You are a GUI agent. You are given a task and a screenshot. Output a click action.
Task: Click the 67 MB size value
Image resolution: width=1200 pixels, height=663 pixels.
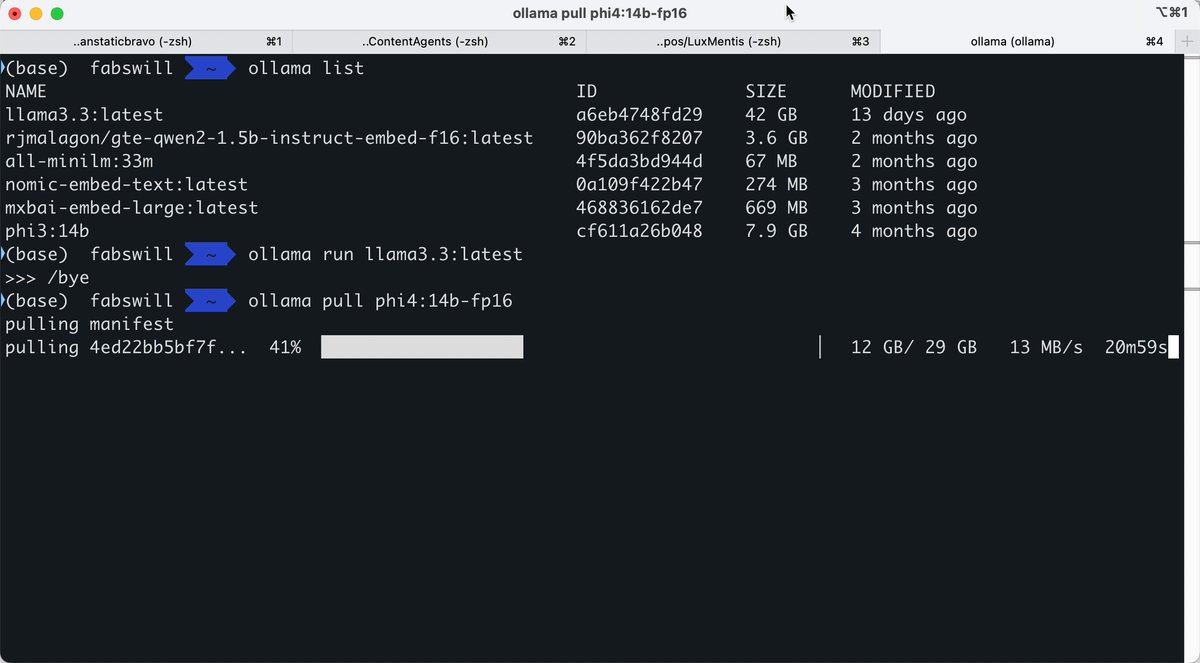(x=772, y=161)
